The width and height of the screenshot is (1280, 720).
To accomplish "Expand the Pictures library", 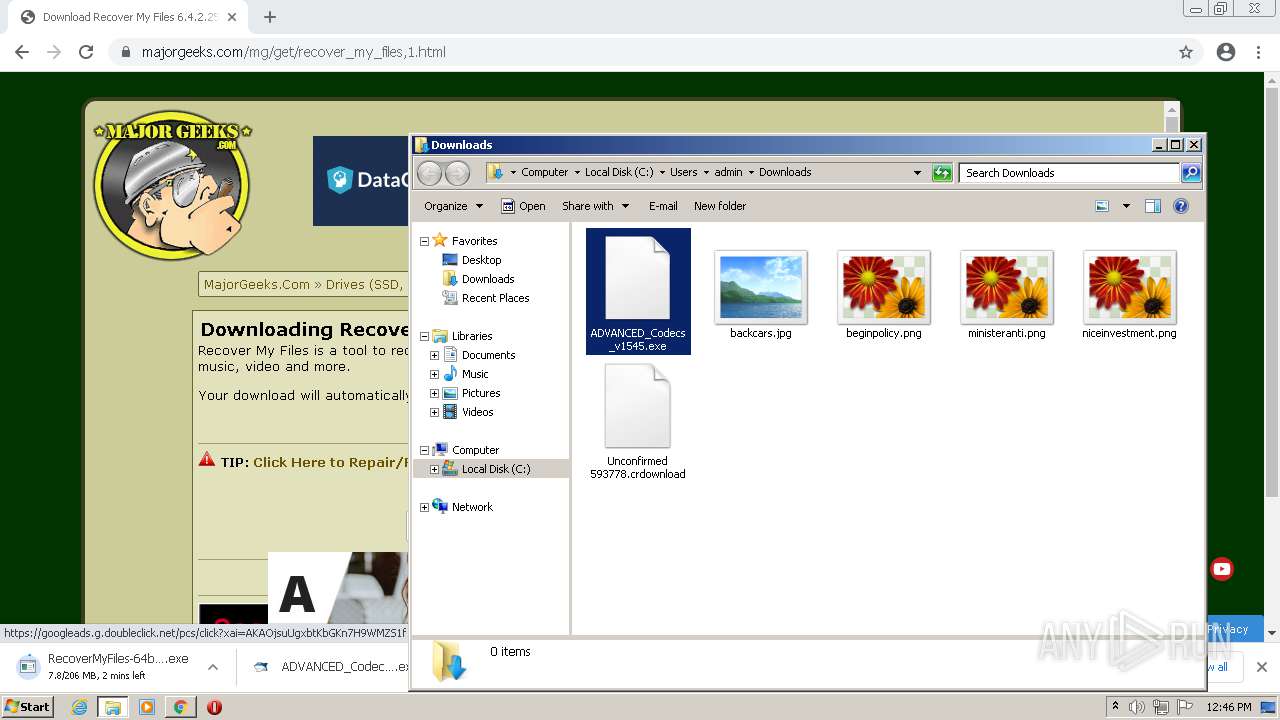I will pos(434,393).
